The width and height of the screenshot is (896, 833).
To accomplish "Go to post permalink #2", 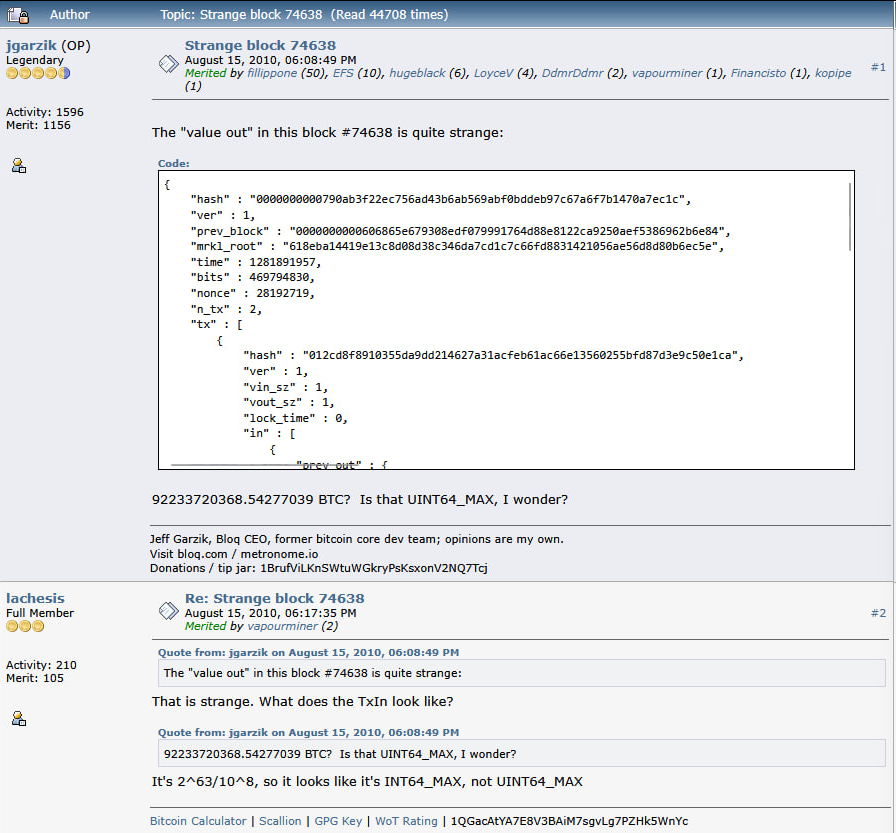I will click(878, 613).
